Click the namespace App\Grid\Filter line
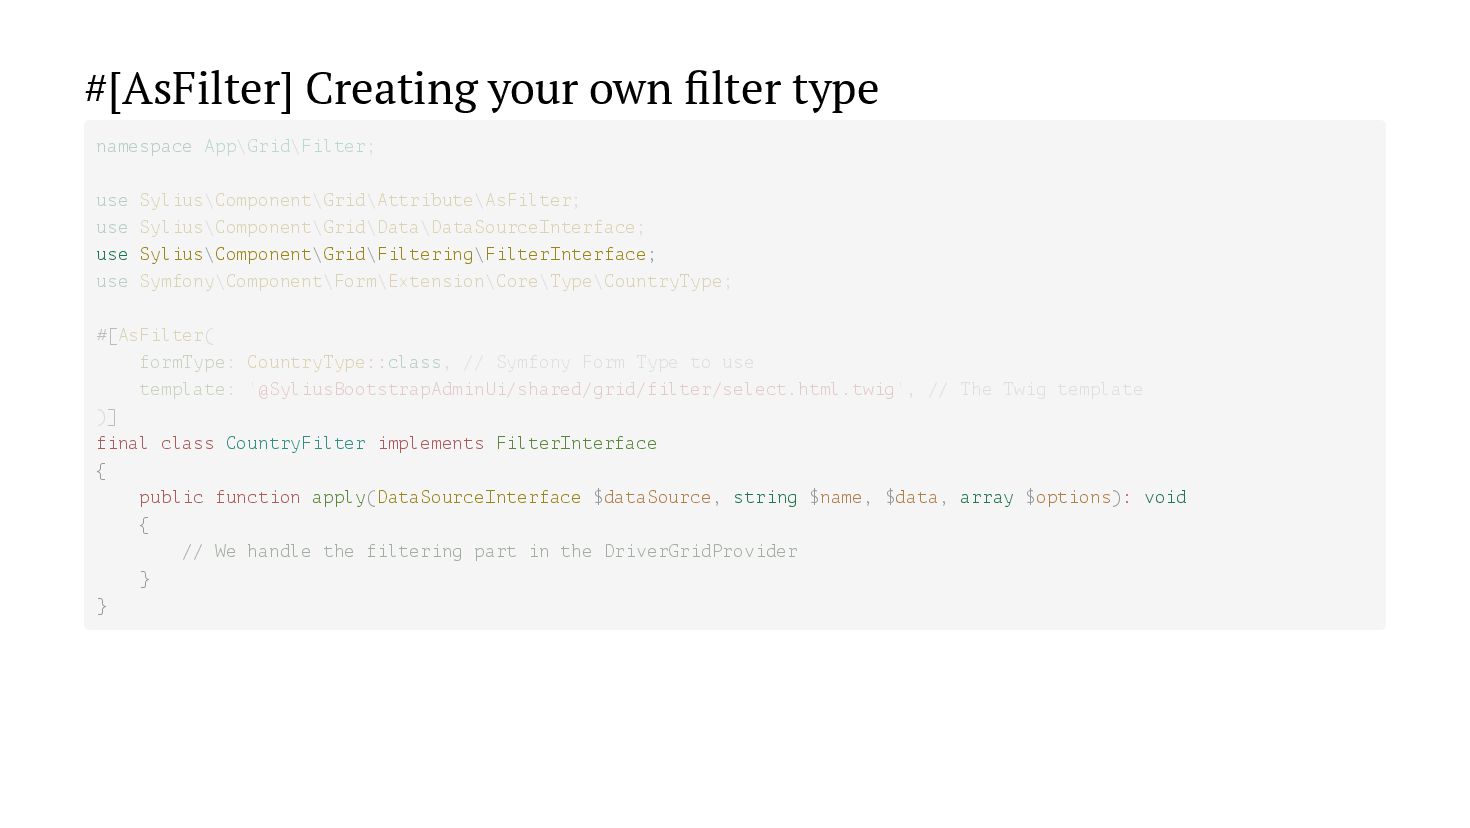 tap(236, 147)
